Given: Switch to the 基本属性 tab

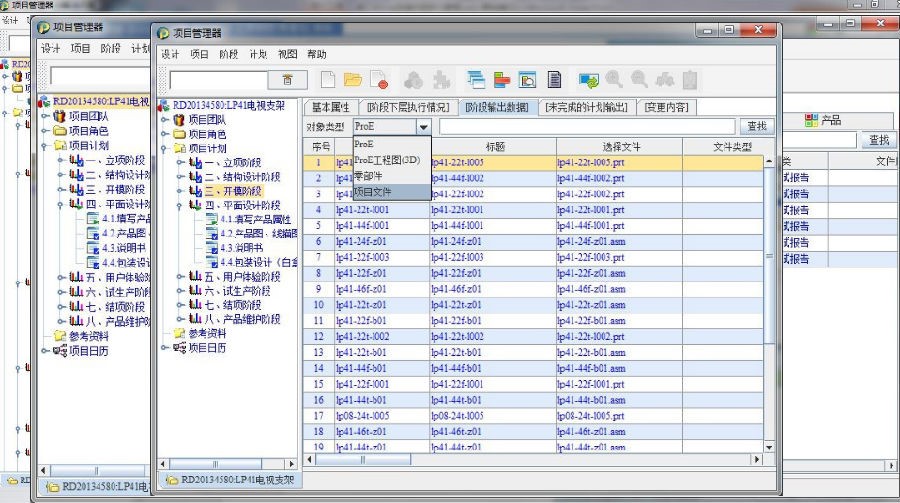Looking at the screenshot, I should click(x=331, y=107).
